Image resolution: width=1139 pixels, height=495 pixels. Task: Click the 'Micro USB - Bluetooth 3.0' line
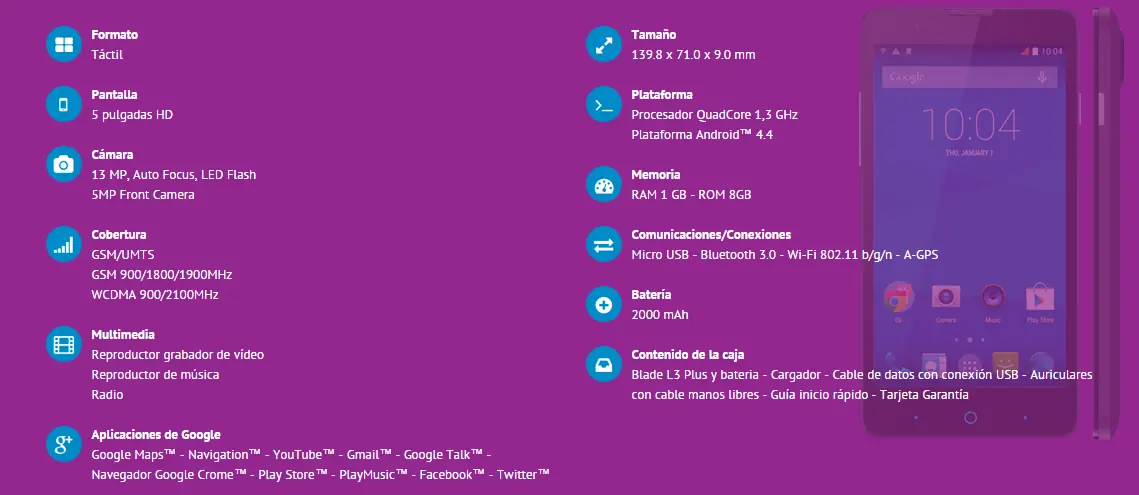[786, 254]
